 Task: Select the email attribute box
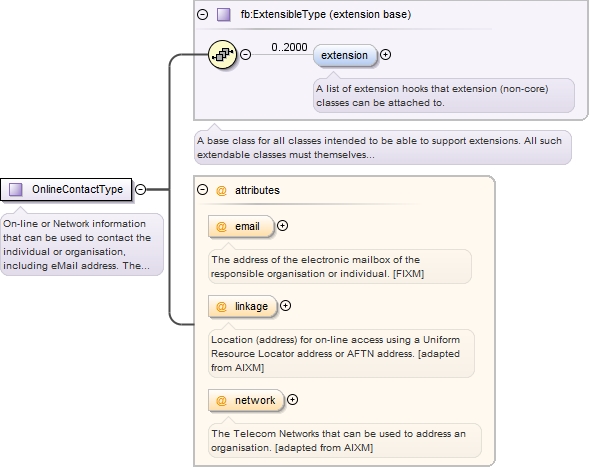(241, 226)
